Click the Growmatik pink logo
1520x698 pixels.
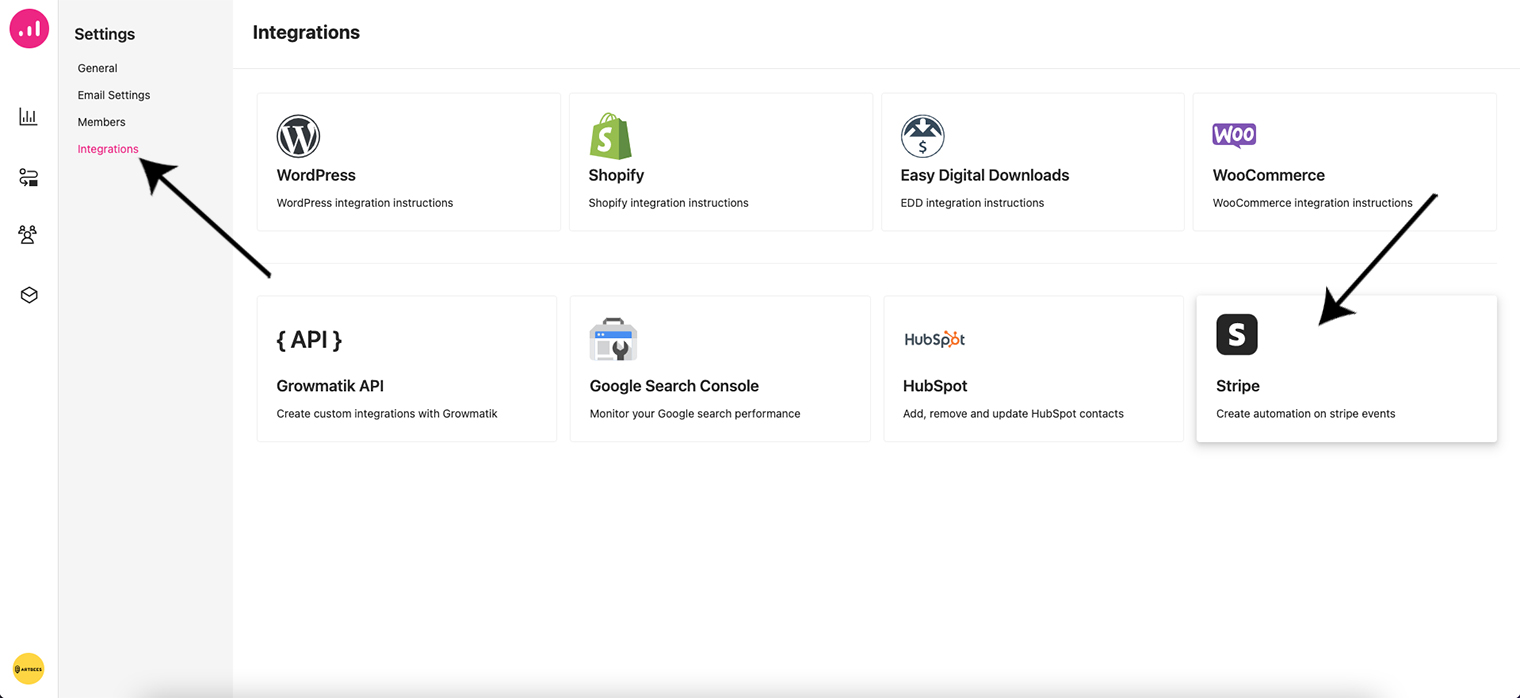[29, 29]
